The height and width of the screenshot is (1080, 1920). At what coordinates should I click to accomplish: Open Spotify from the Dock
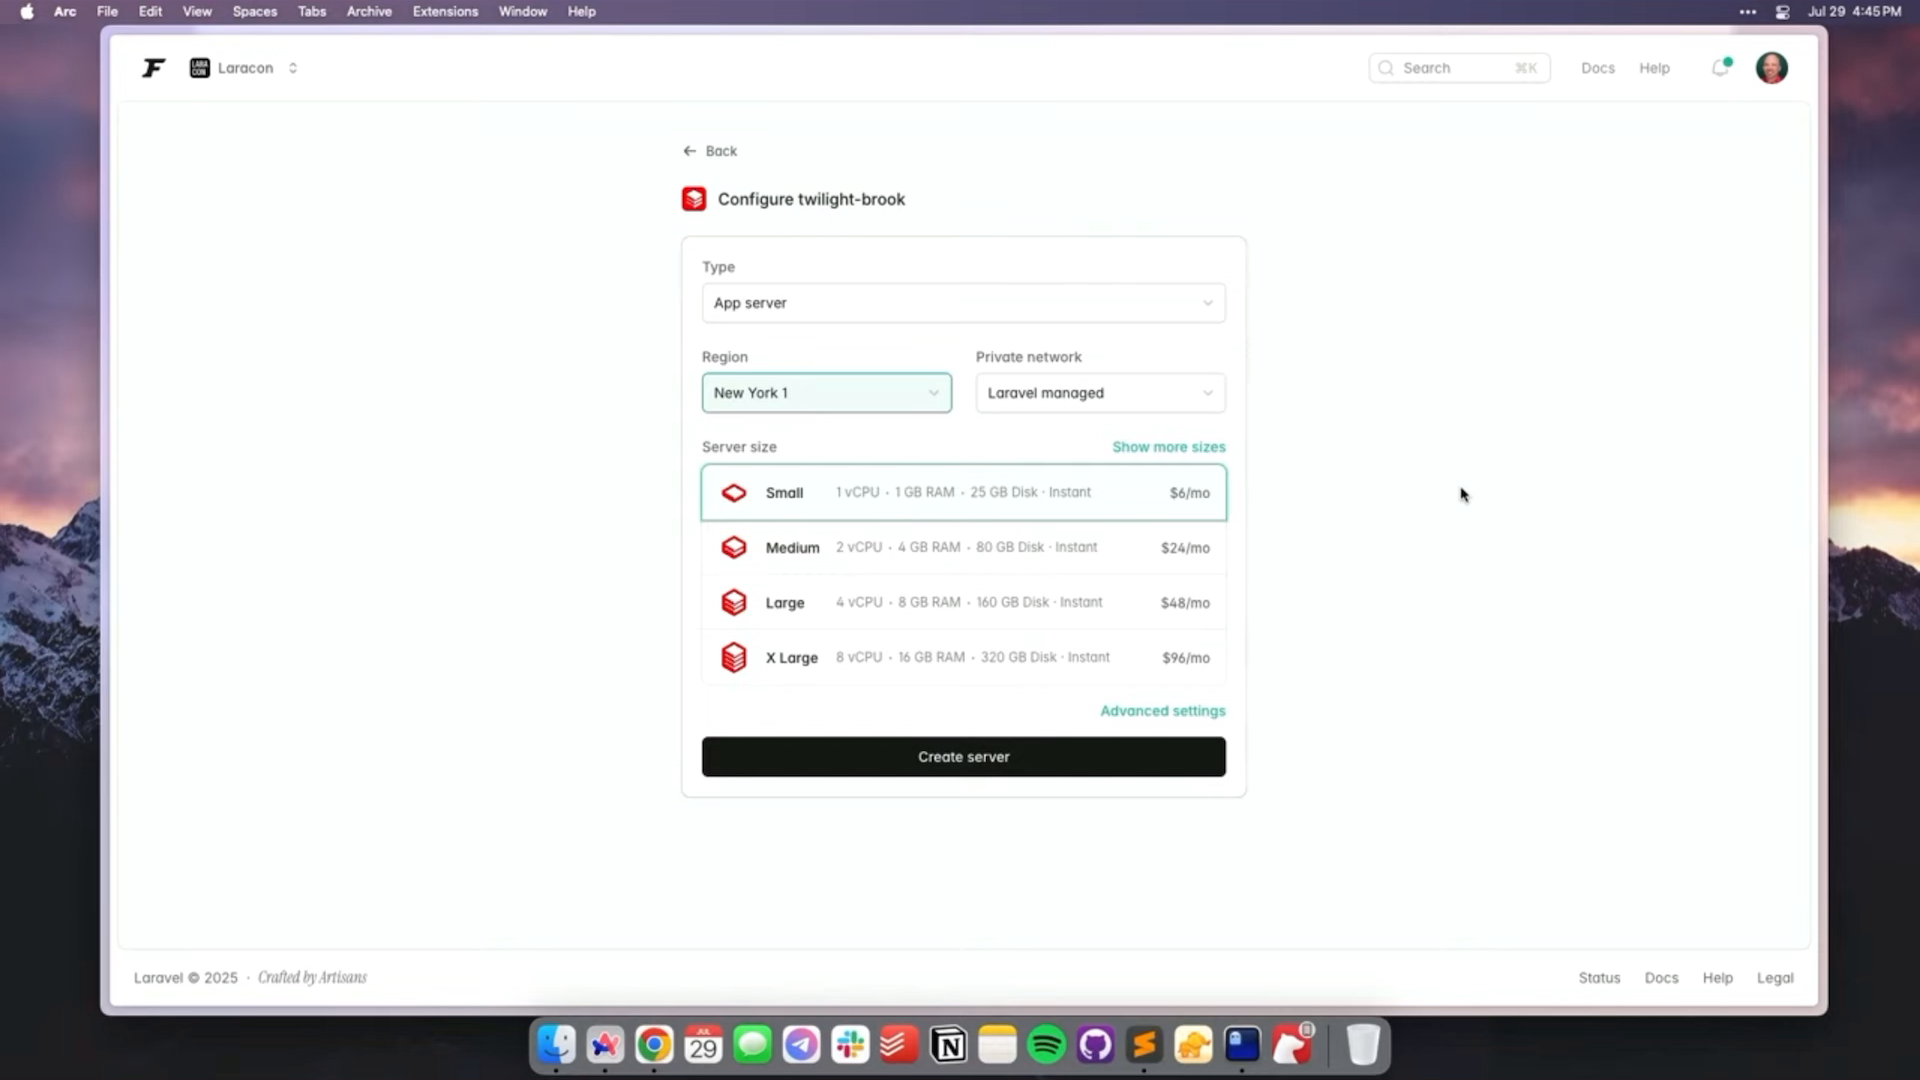[x=1046, y=1046]
